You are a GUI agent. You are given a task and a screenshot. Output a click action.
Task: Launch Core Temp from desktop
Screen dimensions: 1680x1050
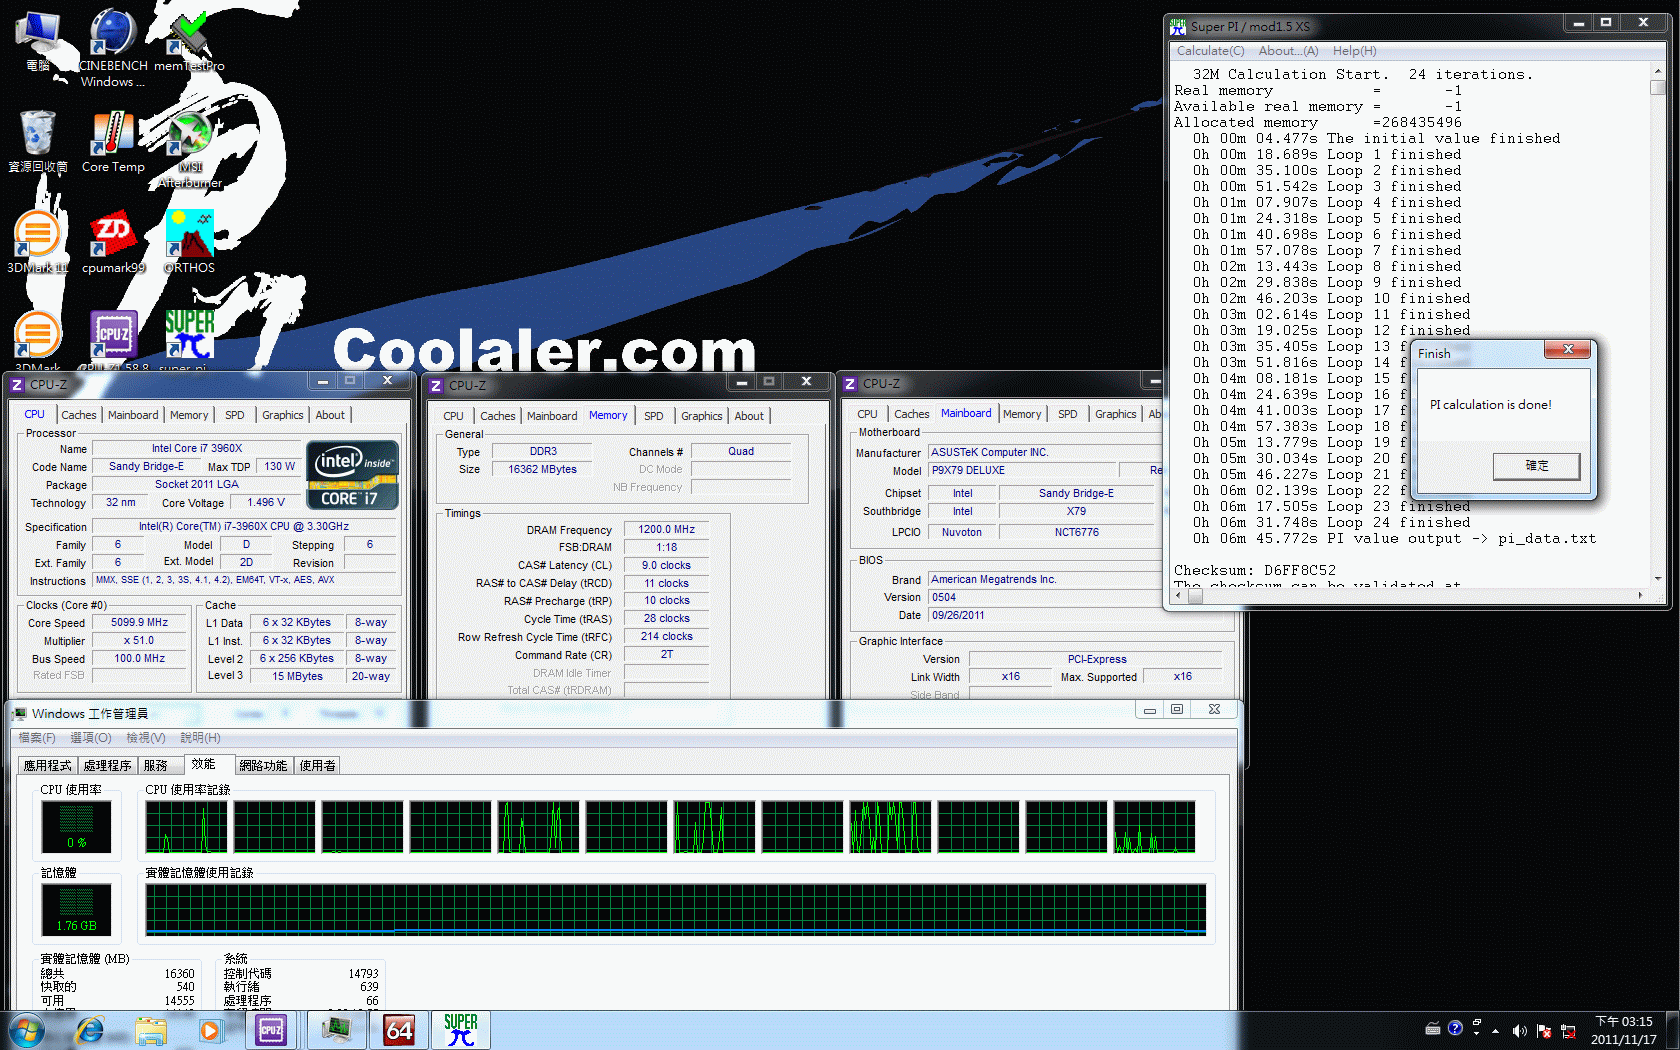point(113,141)
